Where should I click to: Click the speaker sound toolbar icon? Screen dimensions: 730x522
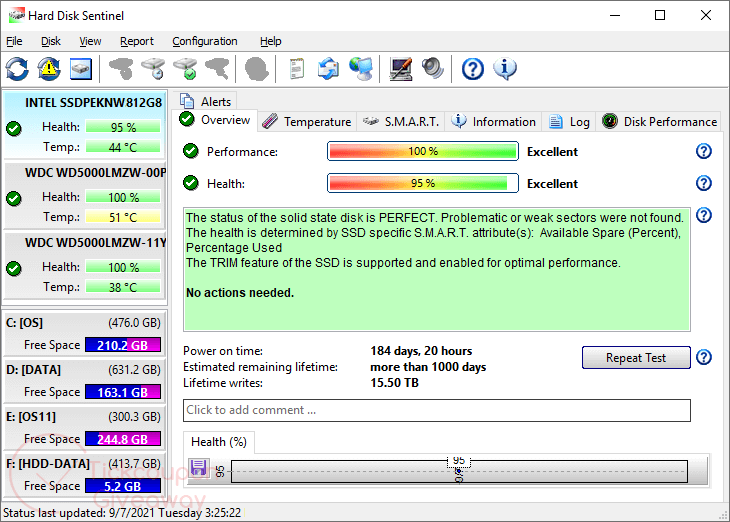click(x=432, y=69)
